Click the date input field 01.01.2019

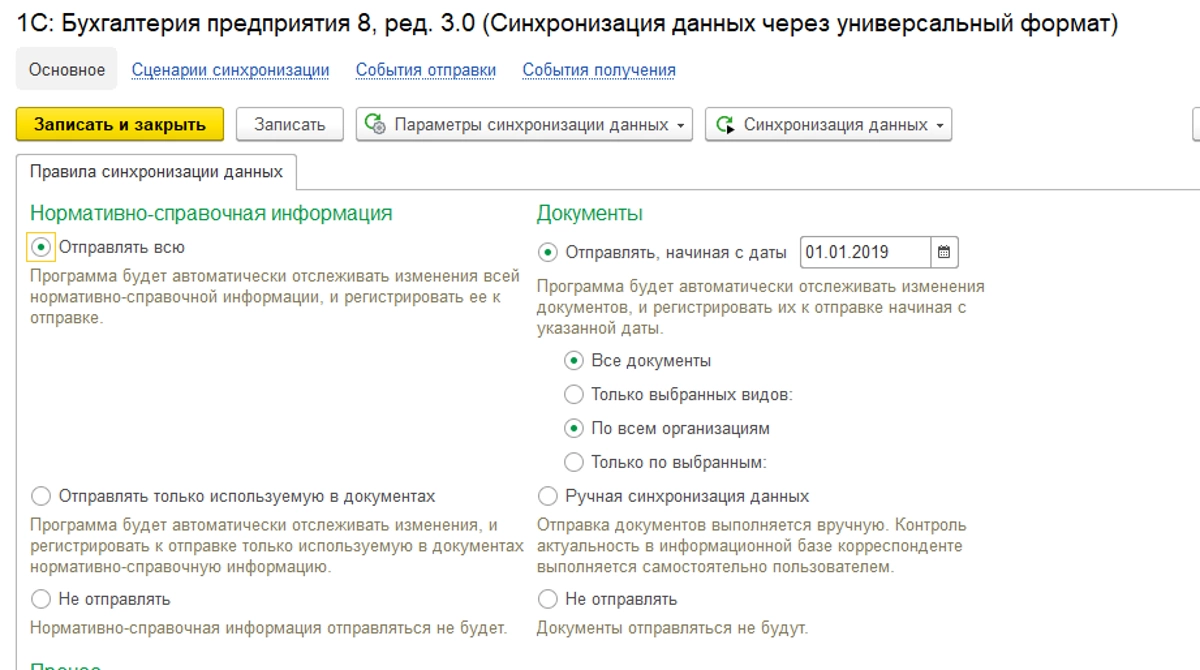point(866,253)
